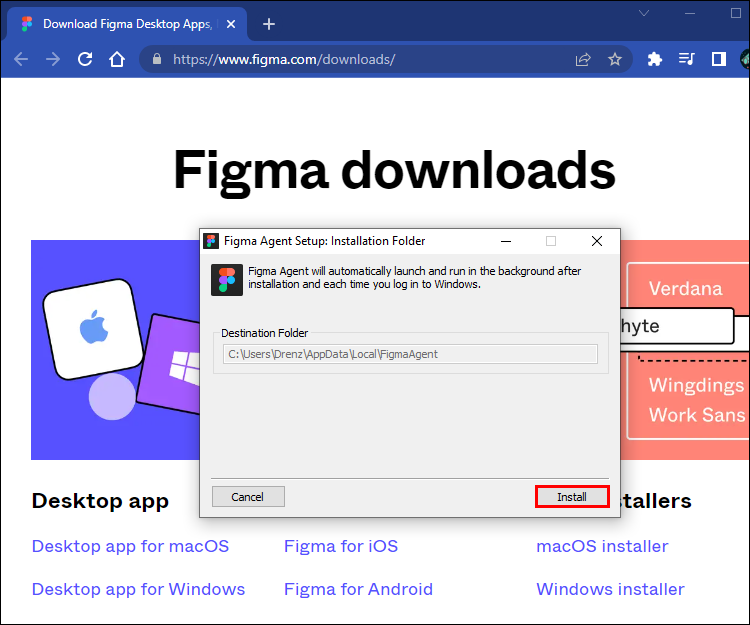Go to the browser home page

click(x=117, y=59)
